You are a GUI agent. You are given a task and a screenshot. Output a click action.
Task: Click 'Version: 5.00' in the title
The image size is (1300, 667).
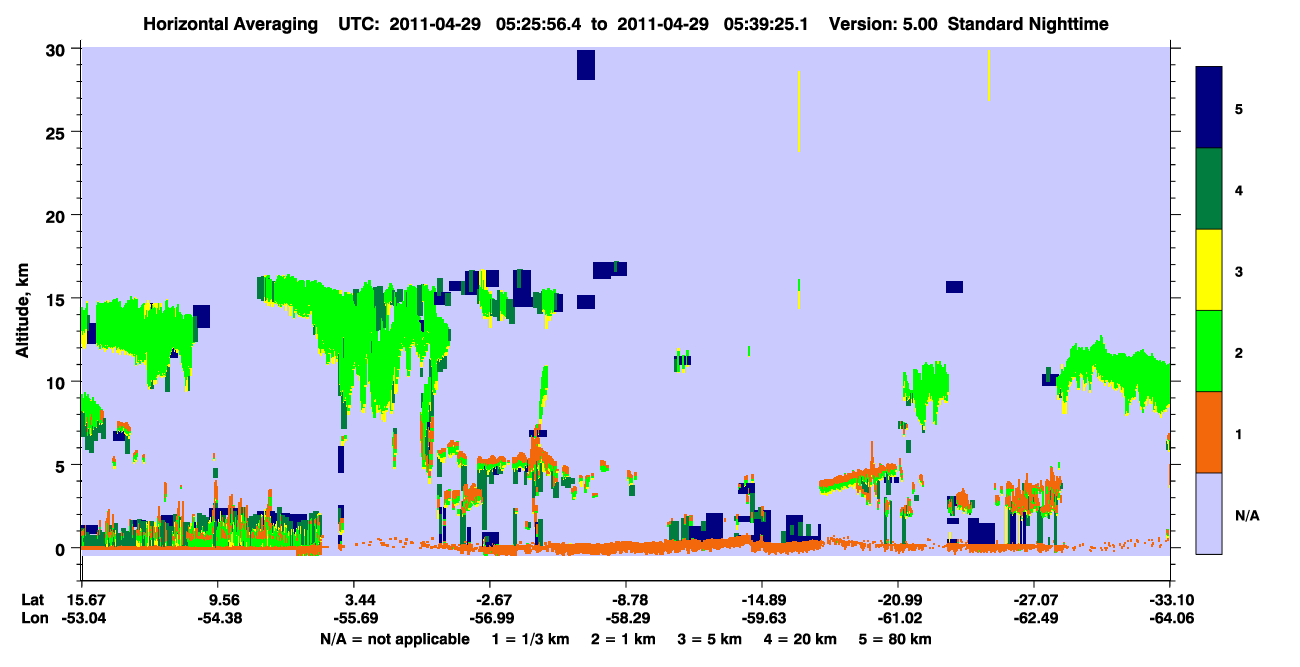click(x=883, y=23)
